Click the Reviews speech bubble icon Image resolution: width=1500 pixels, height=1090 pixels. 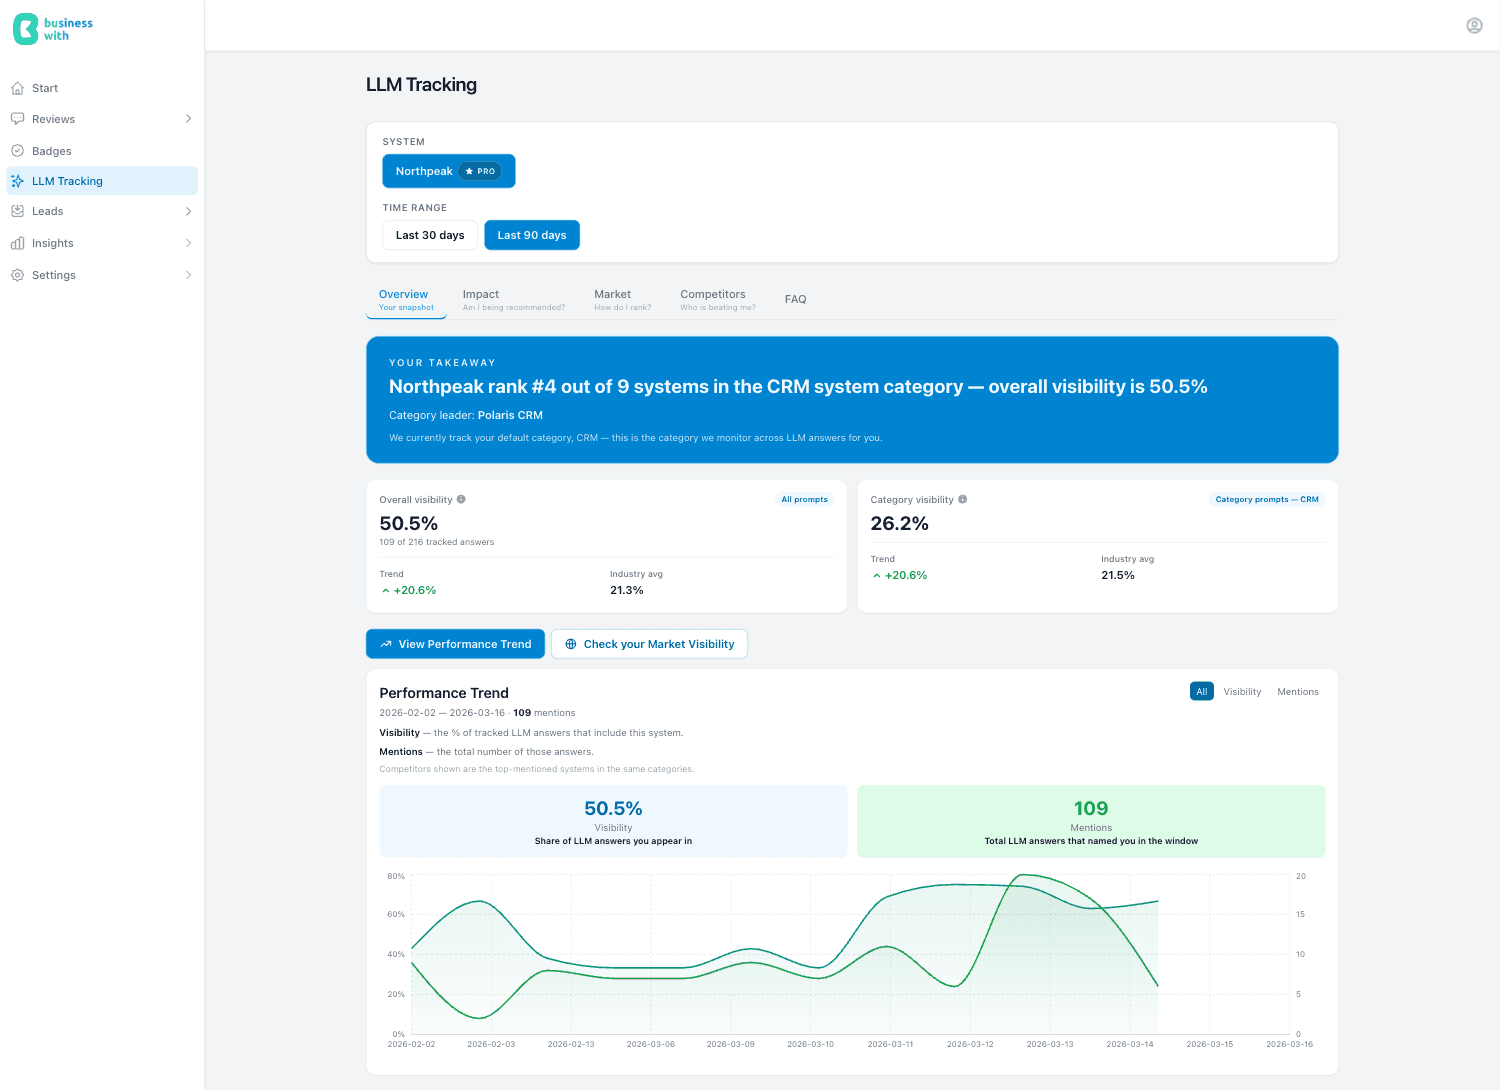click(17, 119)
